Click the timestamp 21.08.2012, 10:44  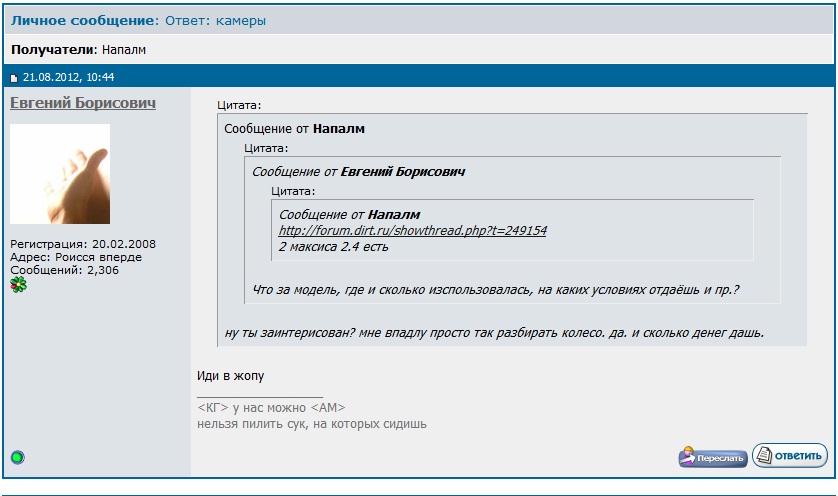pos(68,77)
